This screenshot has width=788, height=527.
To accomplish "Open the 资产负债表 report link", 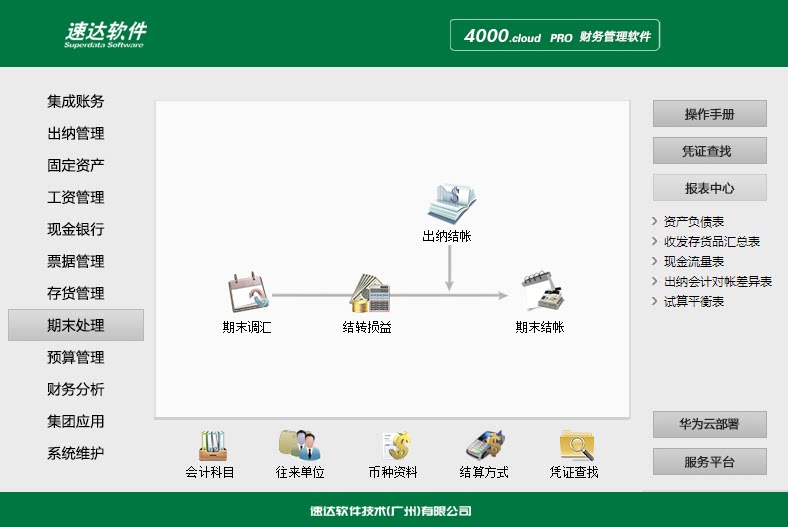I will (x=694, y=222).
